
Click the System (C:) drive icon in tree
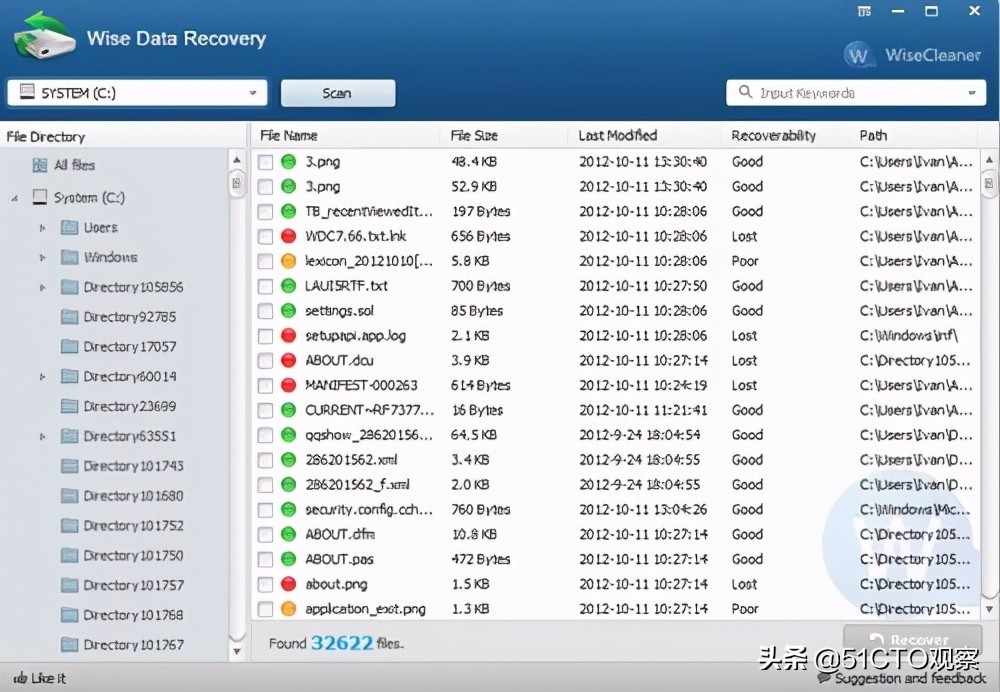[x=40, y=197]
